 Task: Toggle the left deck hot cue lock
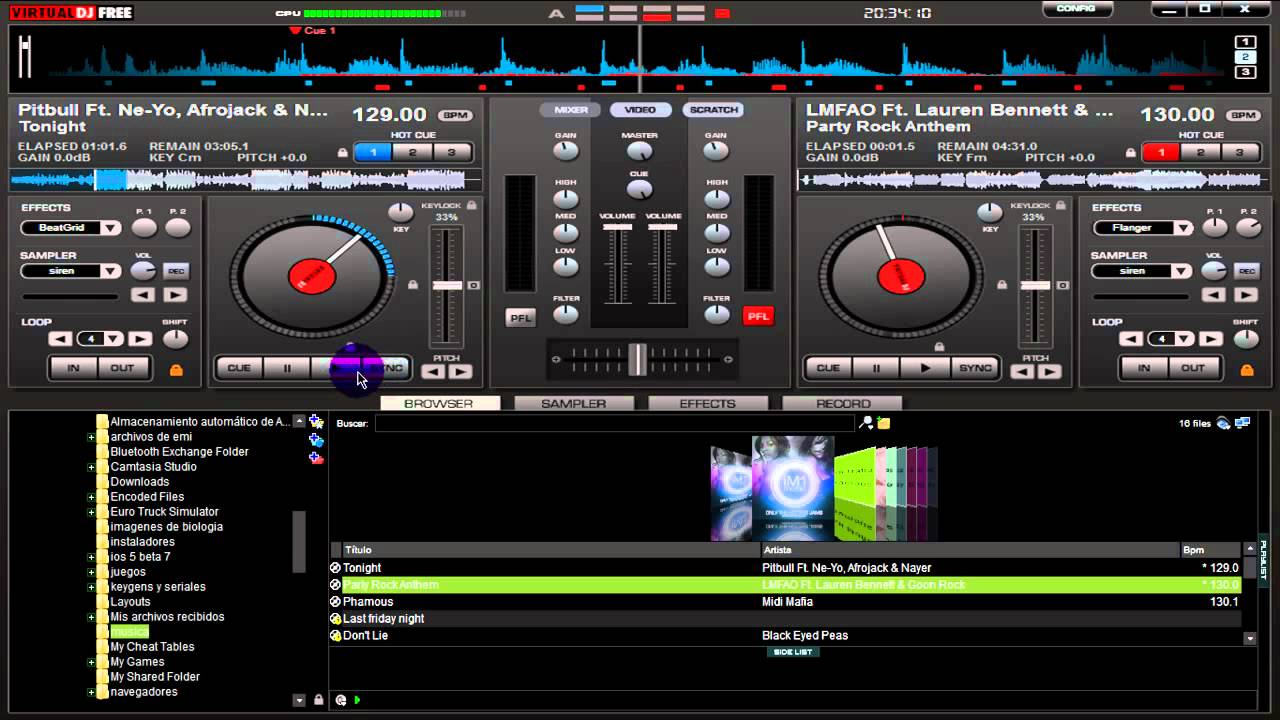[343, 153]
